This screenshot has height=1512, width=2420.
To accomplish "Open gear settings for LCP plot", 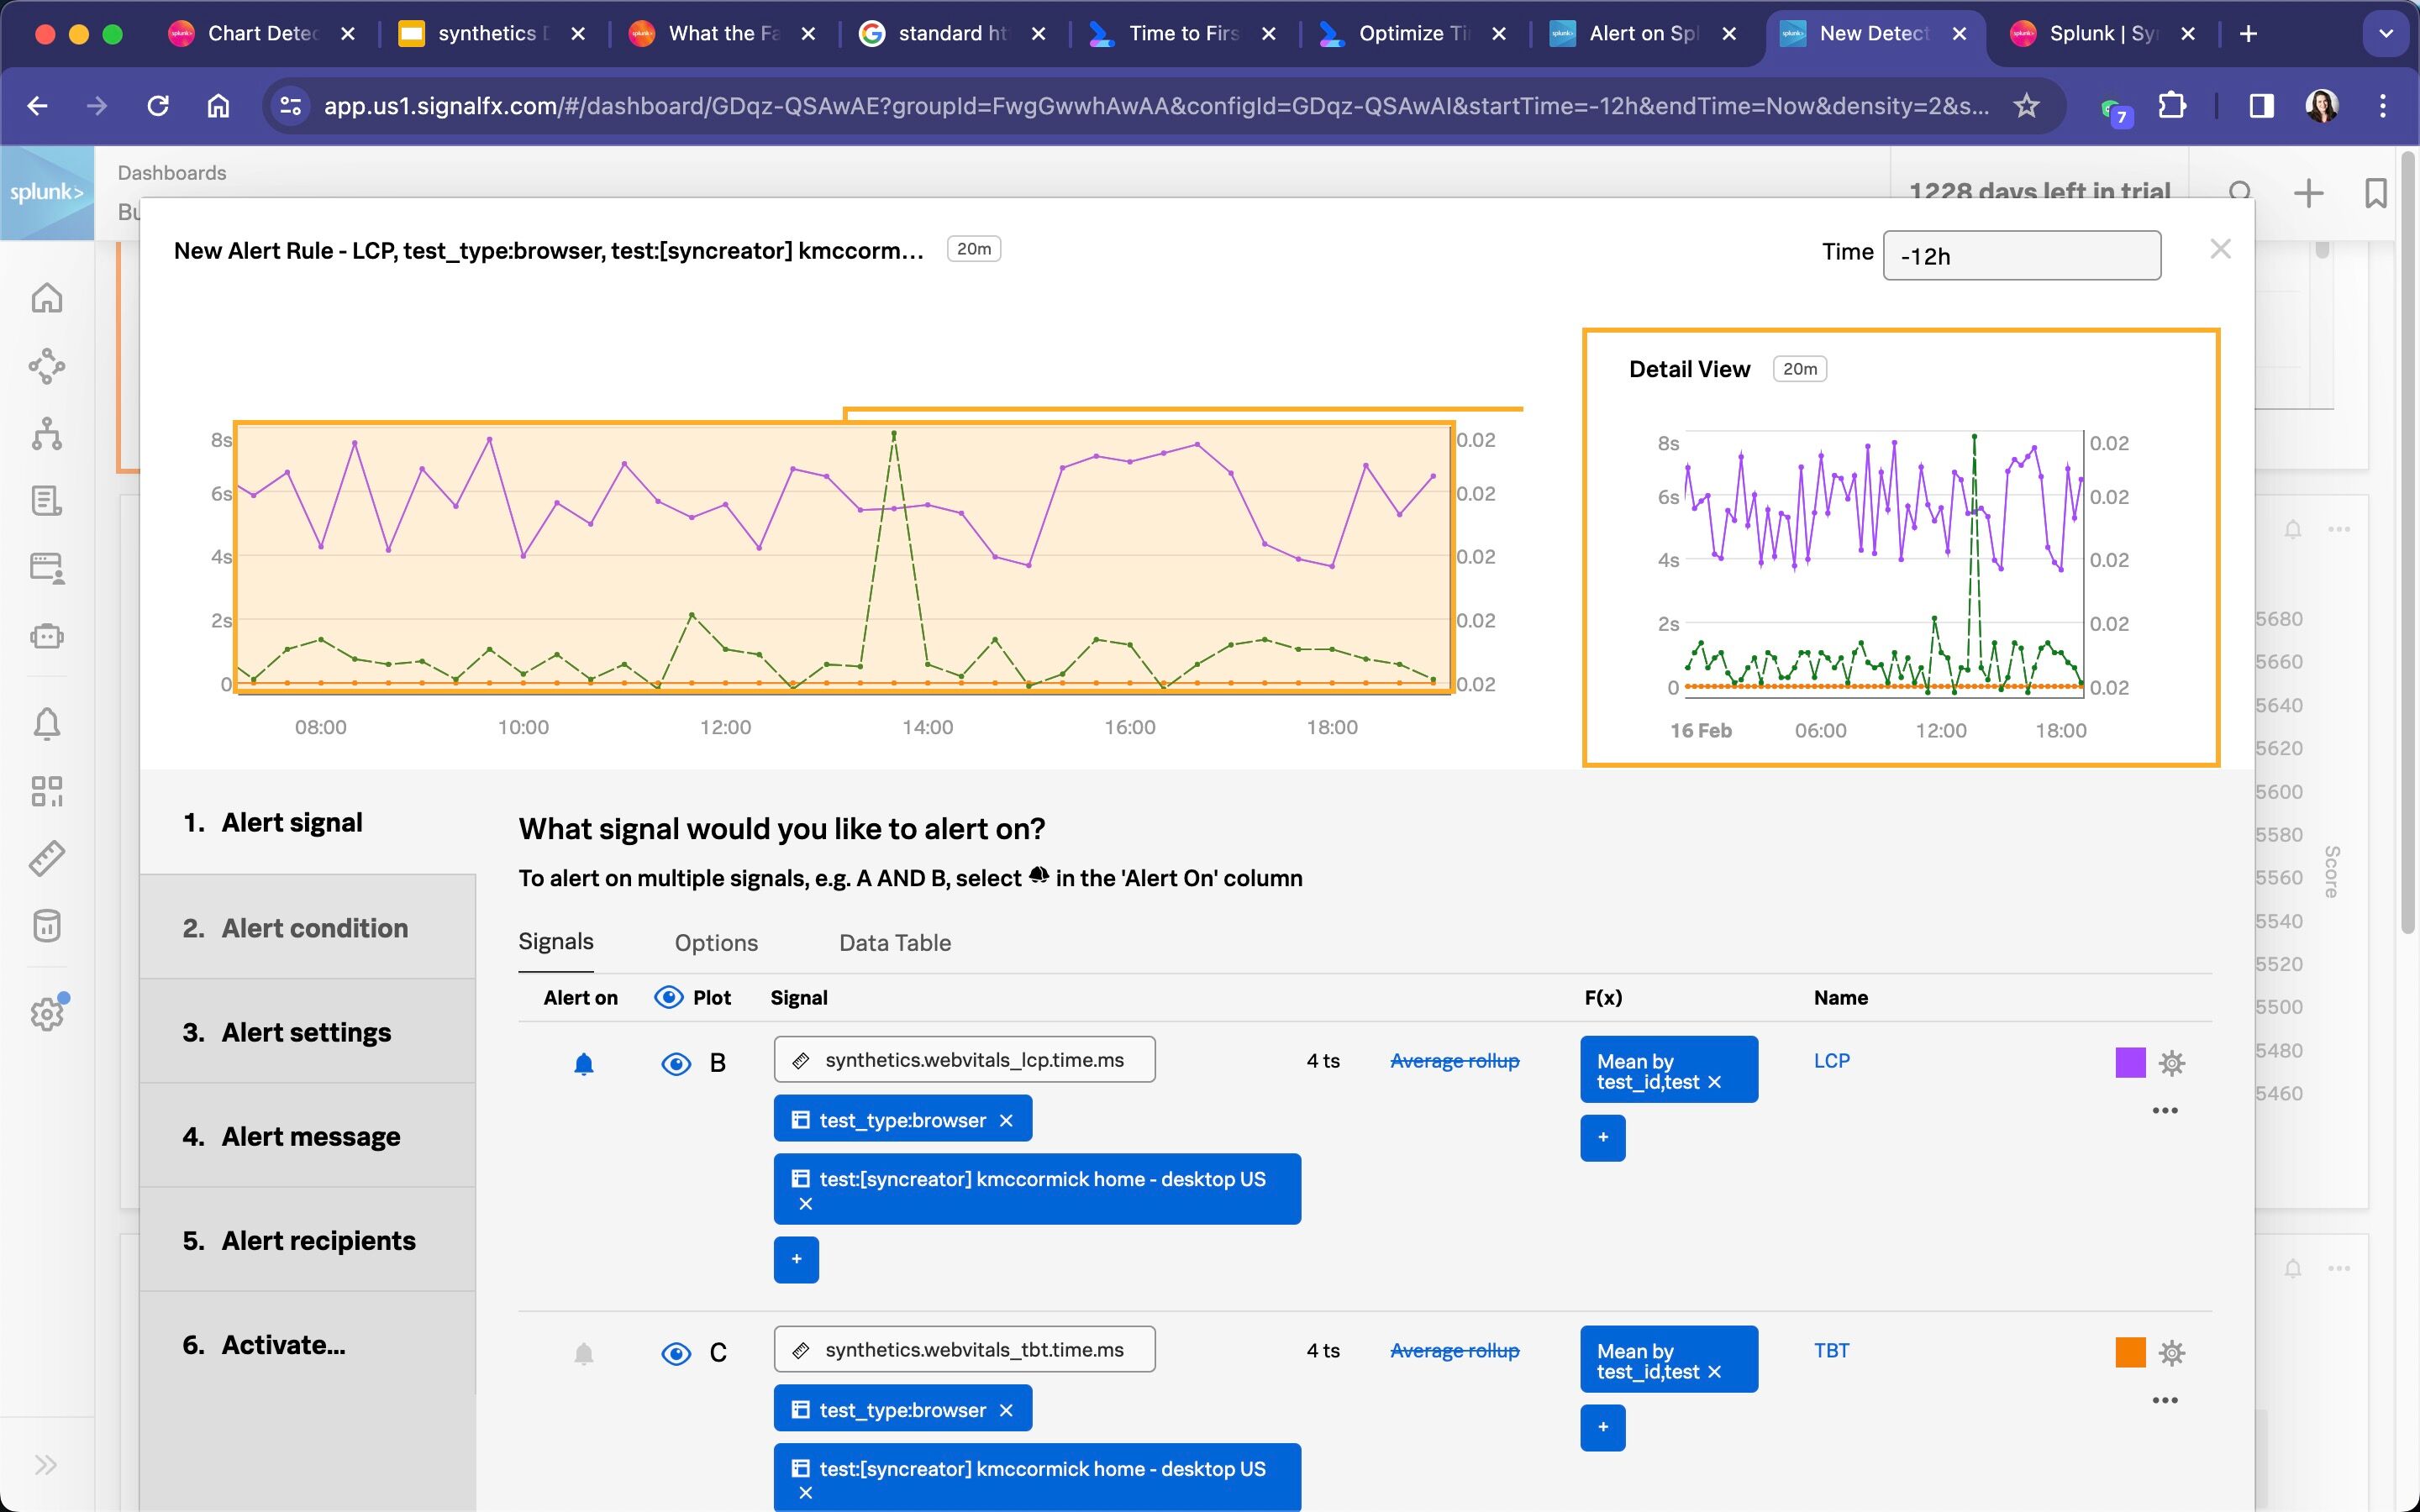I will coord(2171,1062).
